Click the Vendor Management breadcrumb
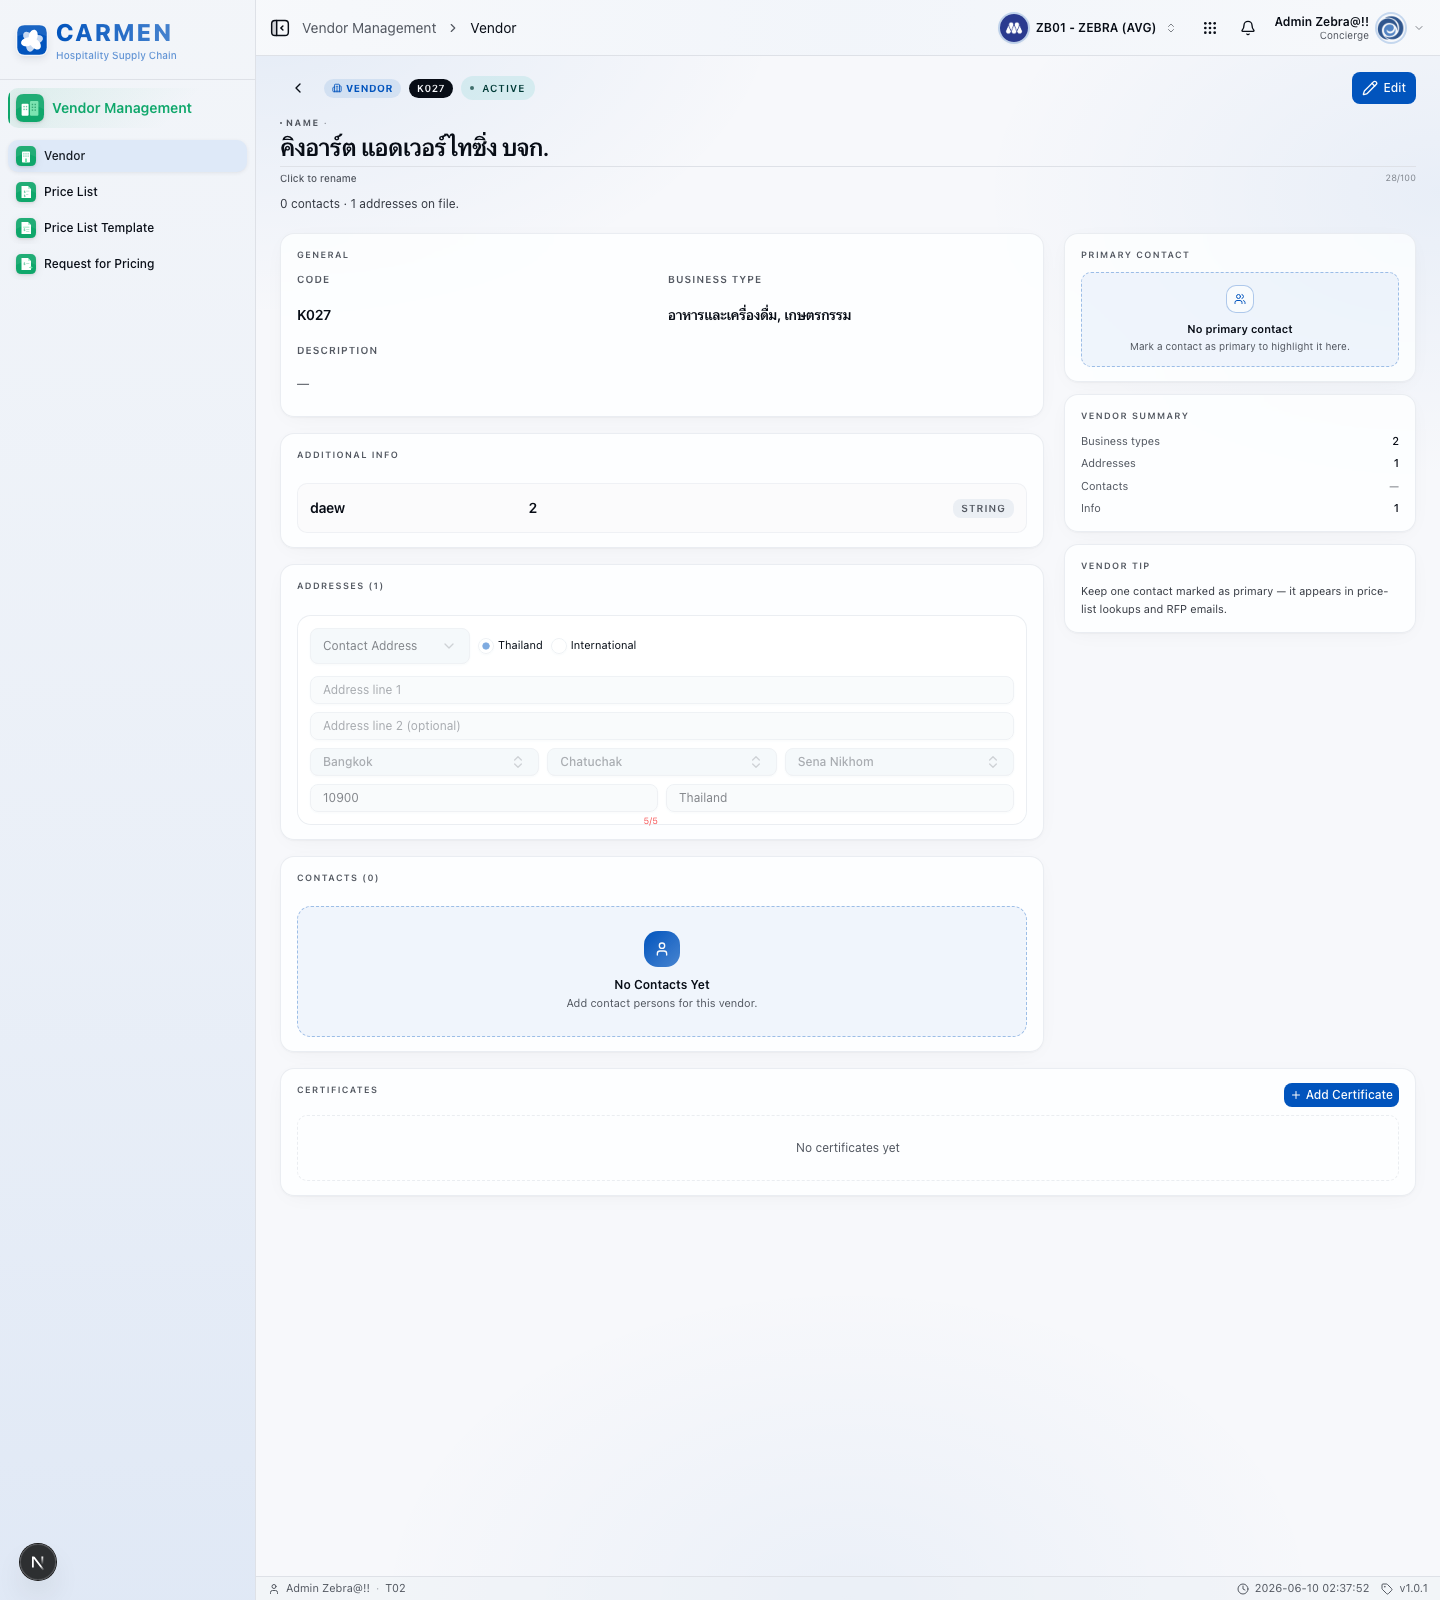Image resolution: width=1440 pixels, height=1600 pixels. [x=369, y=28]
